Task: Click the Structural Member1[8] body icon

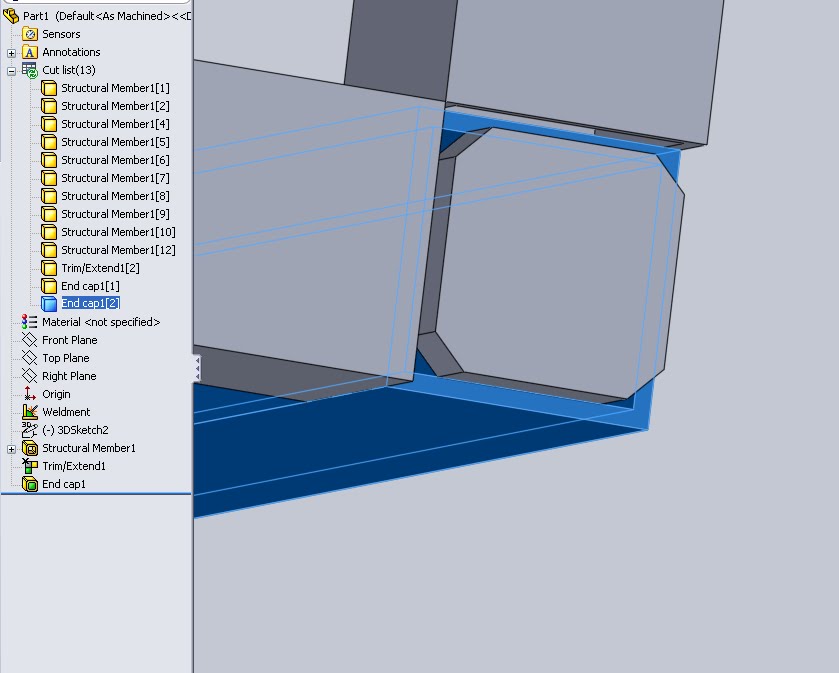Action: (49, 196)
